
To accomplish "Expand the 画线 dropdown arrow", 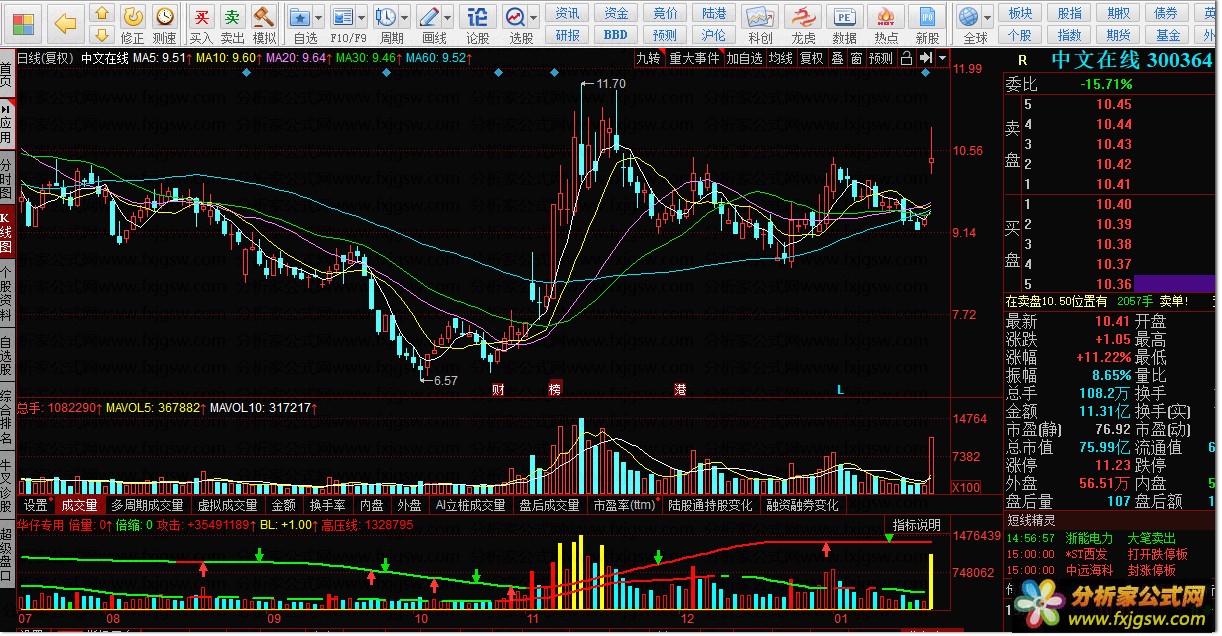I will pyautogui.click(x=448, y=18).
